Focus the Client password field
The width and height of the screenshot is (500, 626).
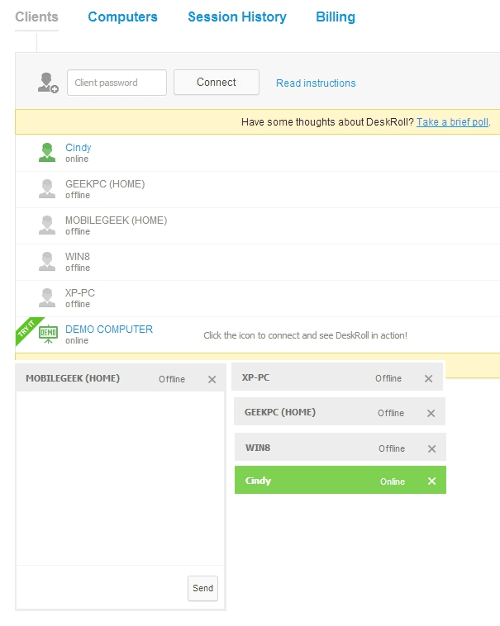(117, 83)
